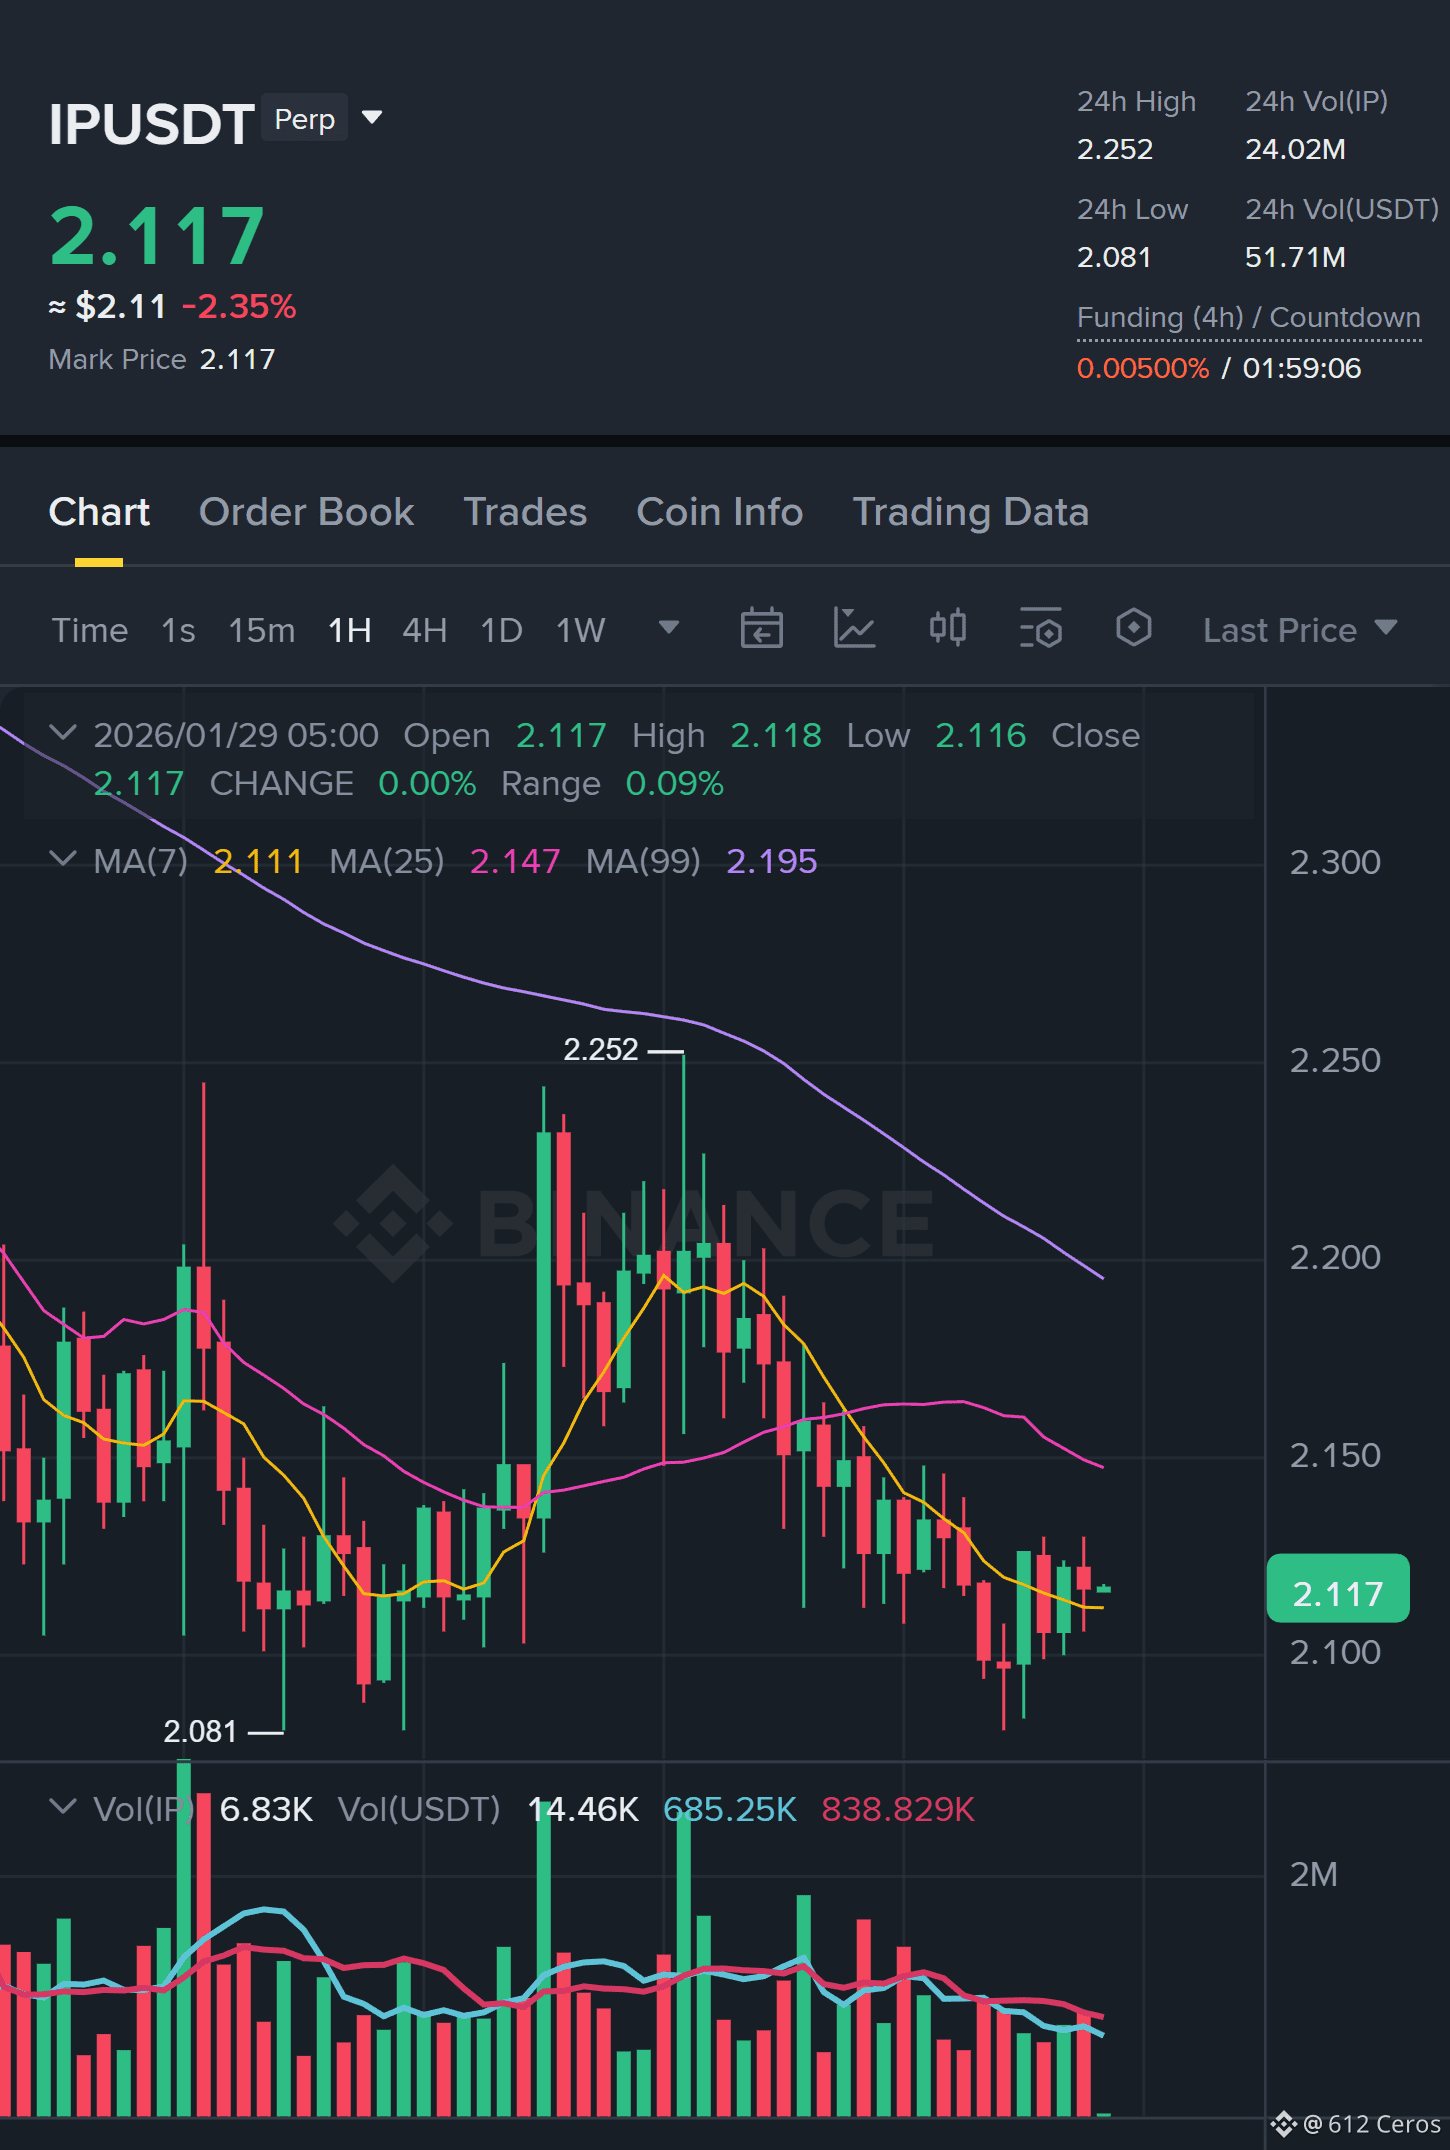Select the 15m timeframe

pos(262,630)
